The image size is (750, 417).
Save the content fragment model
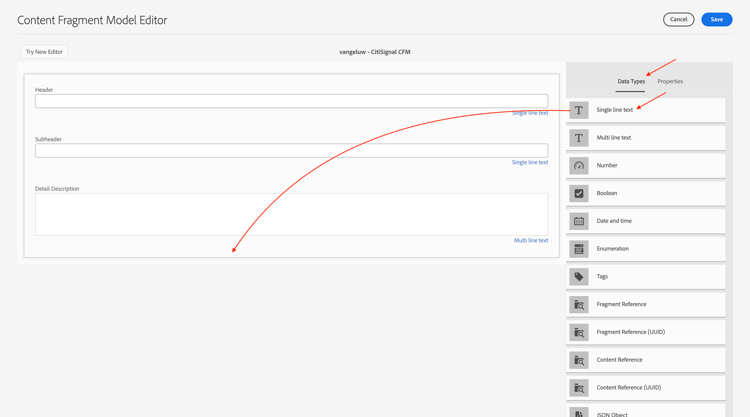717,20
